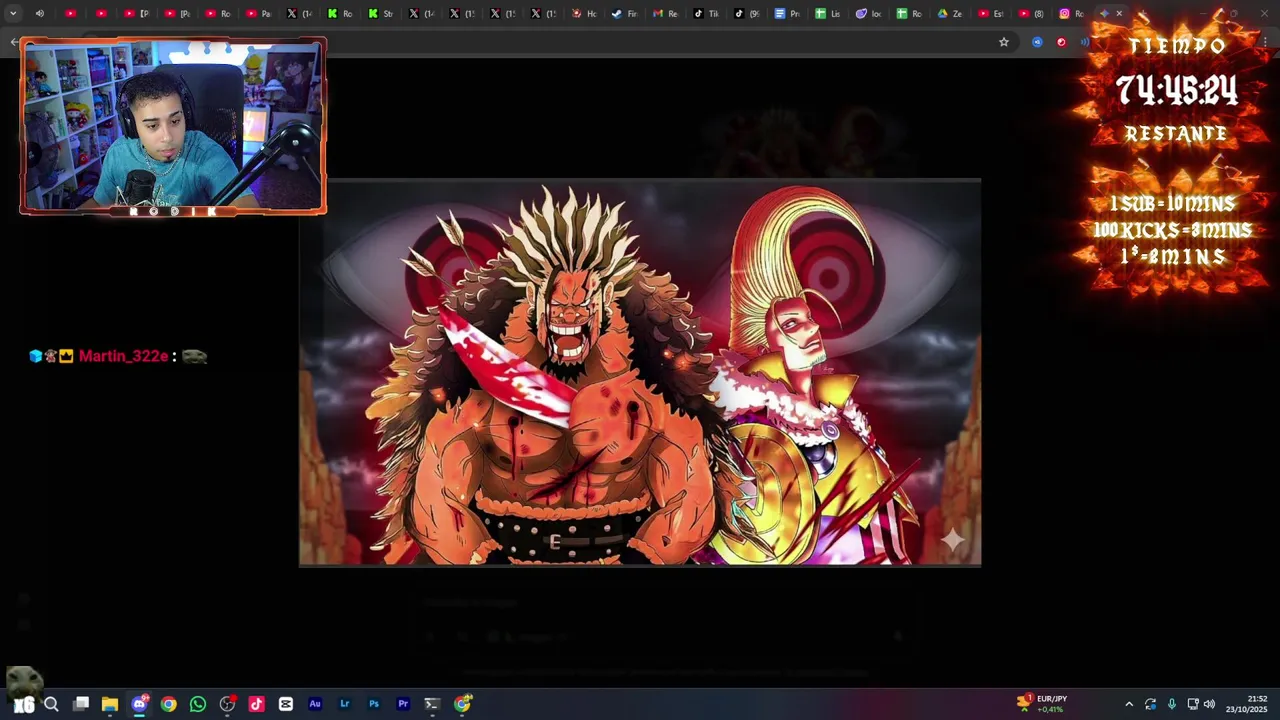This screenshot has width=1280, height=720.
Task: Open WhatsApp from the taskbar
Action: (x=198, y=704)
